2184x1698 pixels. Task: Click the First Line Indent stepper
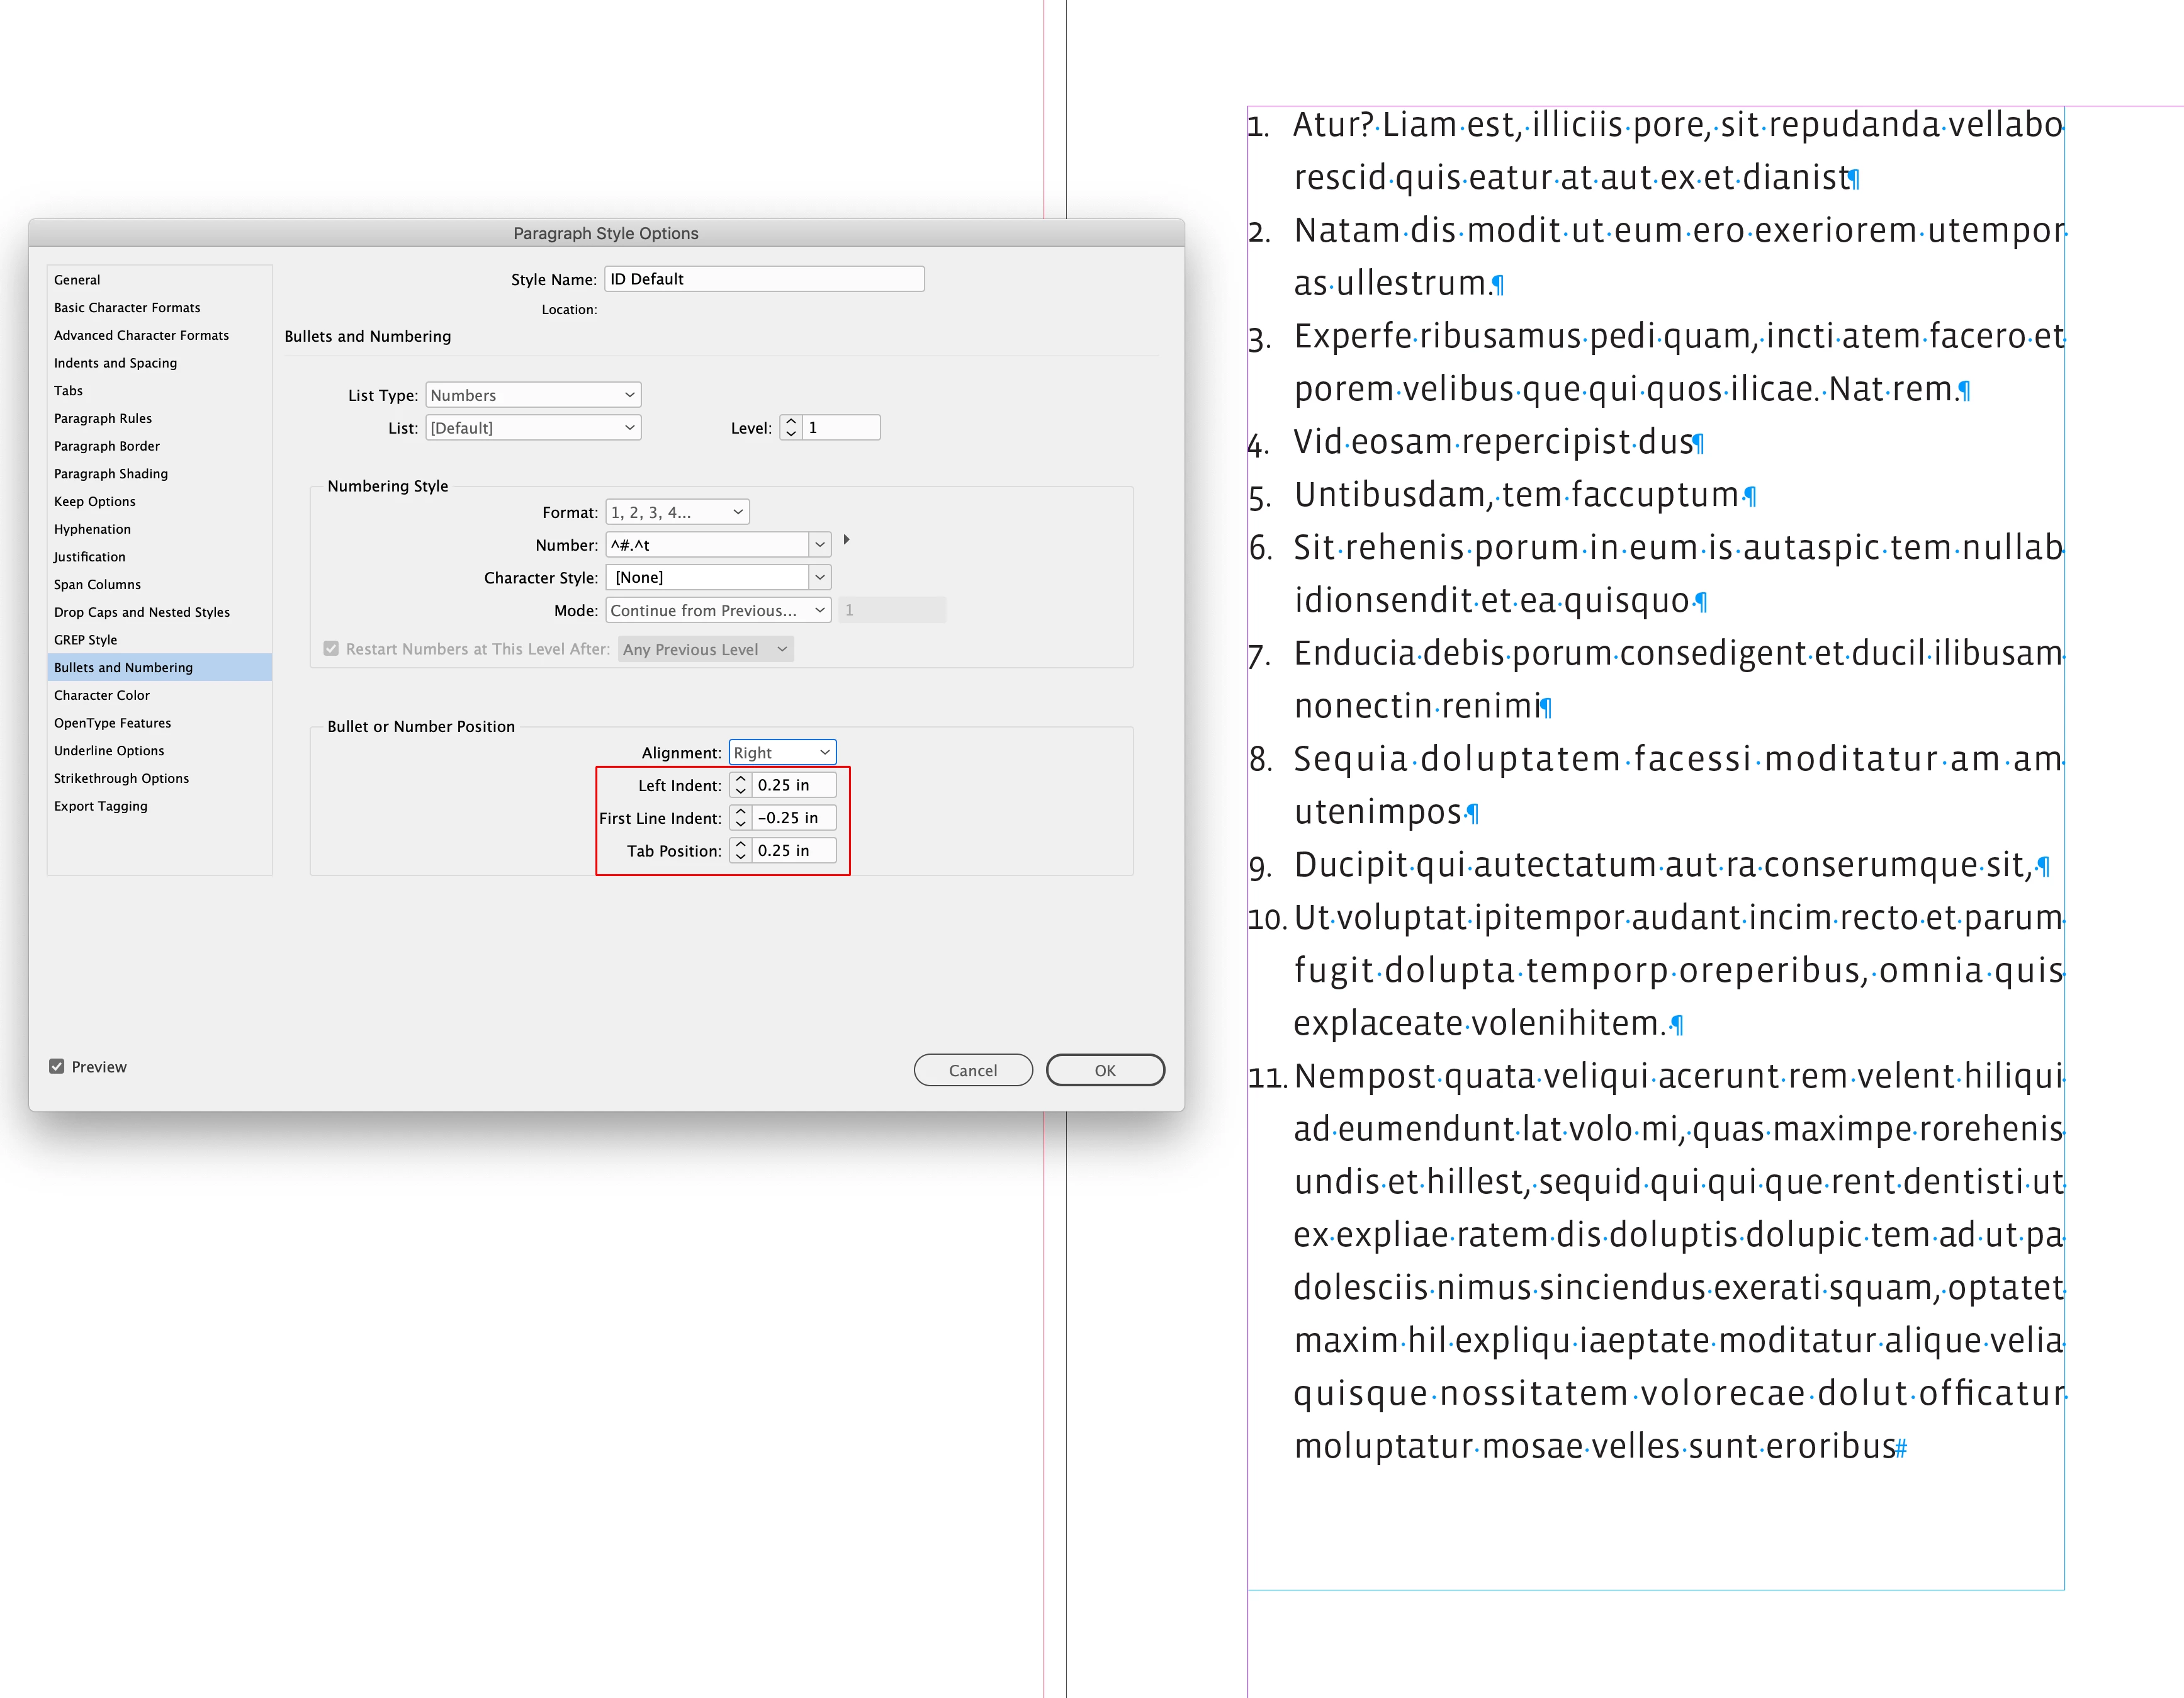tap(740, 818)
